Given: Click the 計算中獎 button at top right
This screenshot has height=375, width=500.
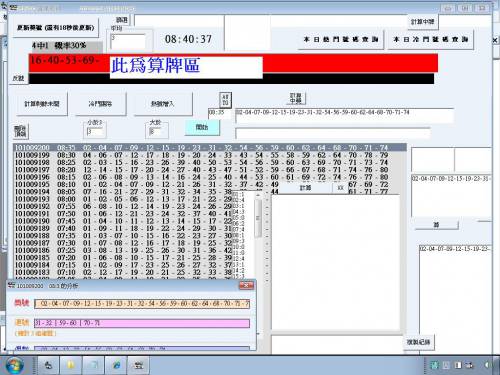Looking at the screenshot, I should click(422, 22).
